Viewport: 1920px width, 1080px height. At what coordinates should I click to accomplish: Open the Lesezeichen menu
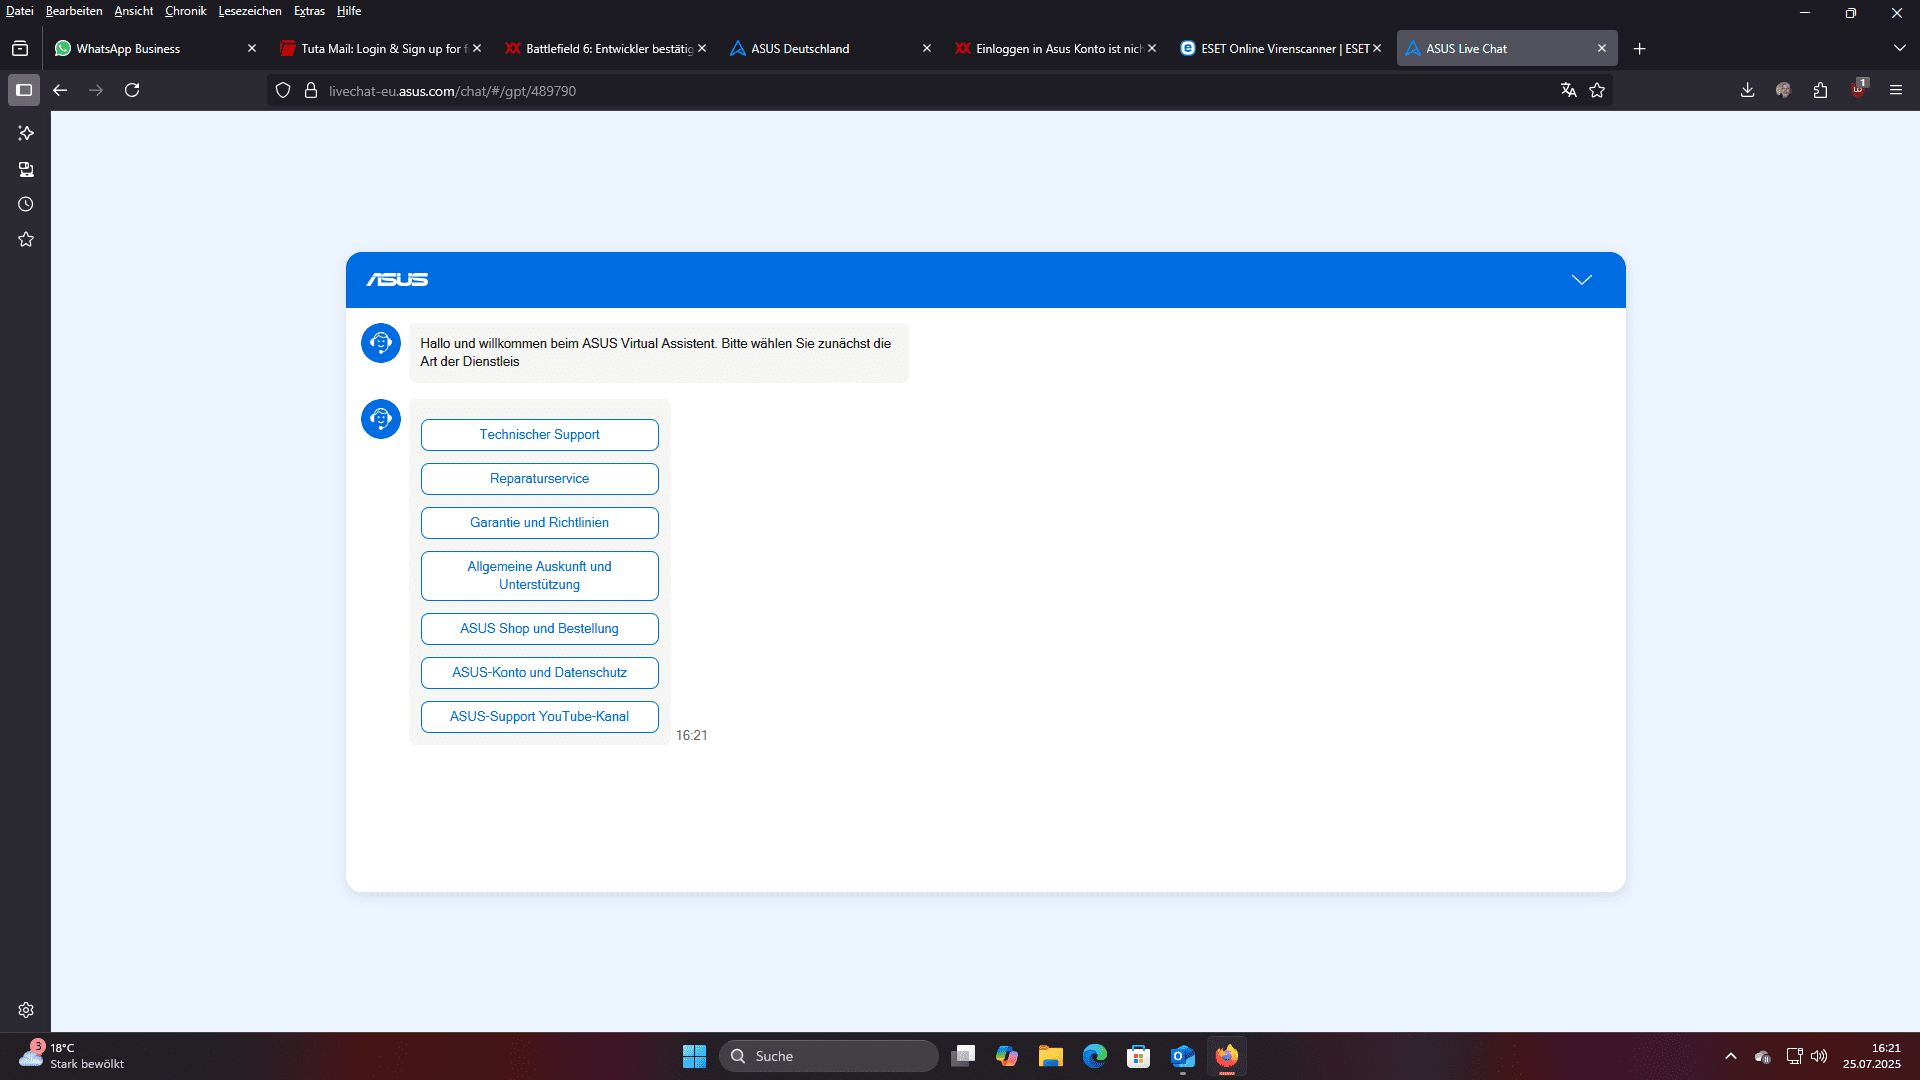(249, 11)
